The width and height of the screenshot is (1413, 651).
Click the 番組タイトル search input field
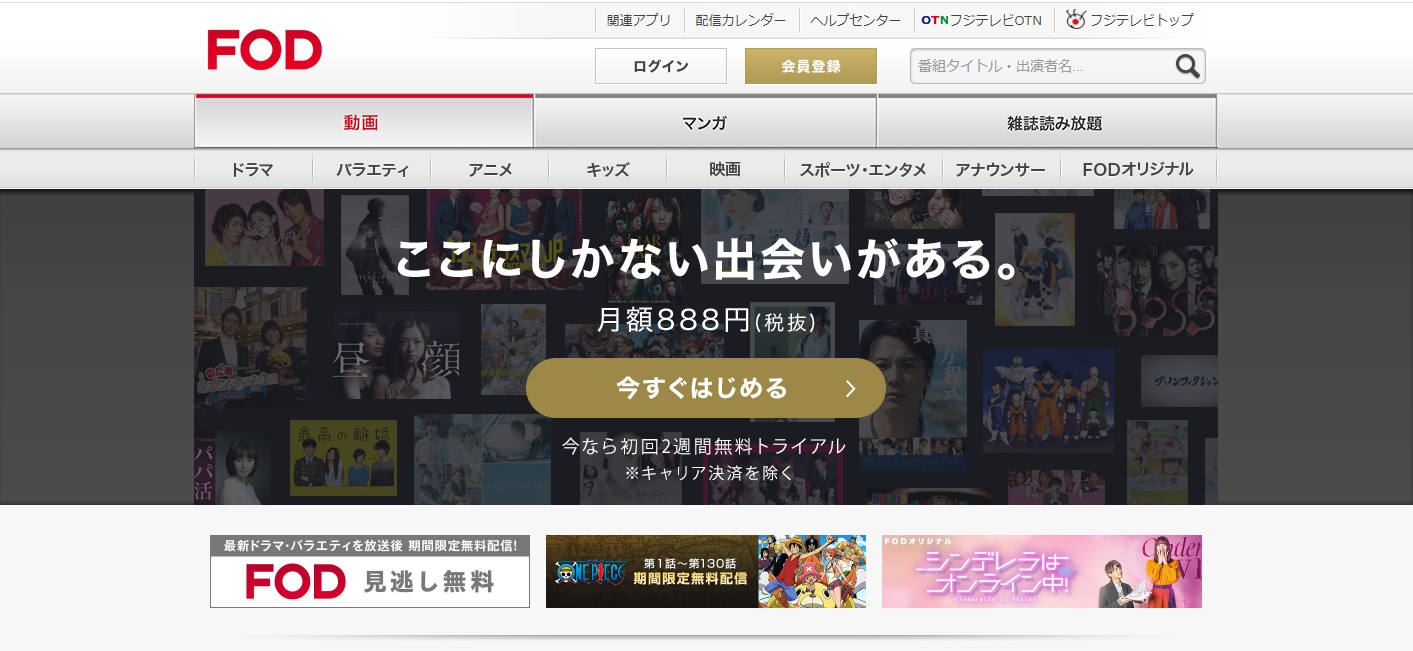point(1040,66)
